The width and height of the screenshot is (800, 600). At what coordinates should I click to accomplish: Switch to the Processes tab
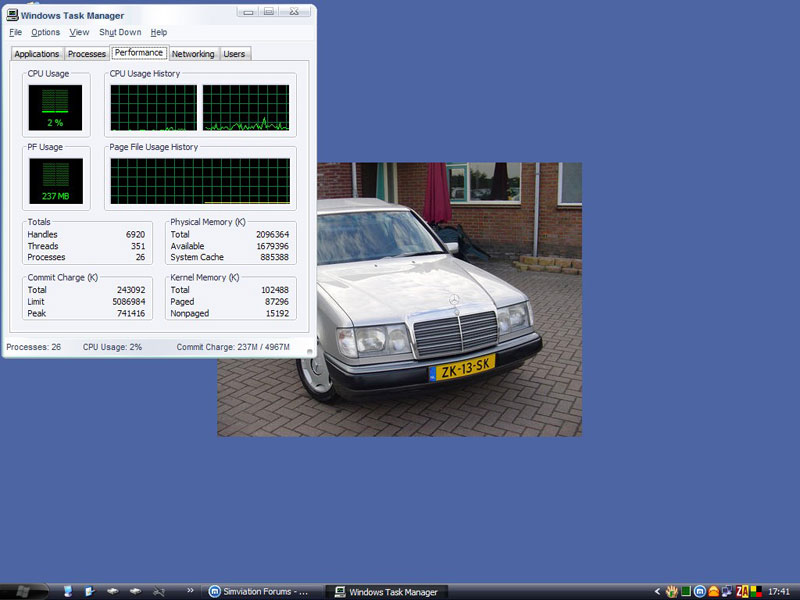87,54
